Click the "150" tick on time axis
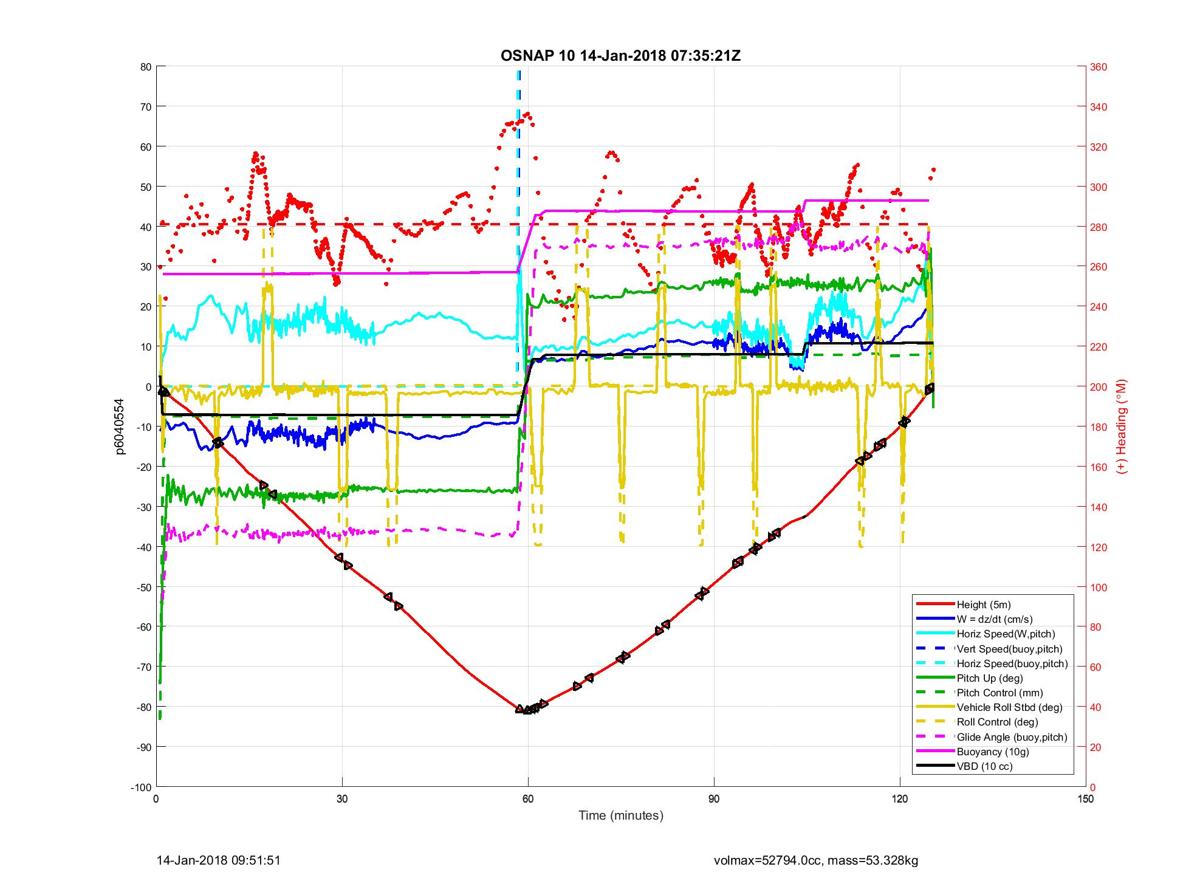 tap(1086, 799)
